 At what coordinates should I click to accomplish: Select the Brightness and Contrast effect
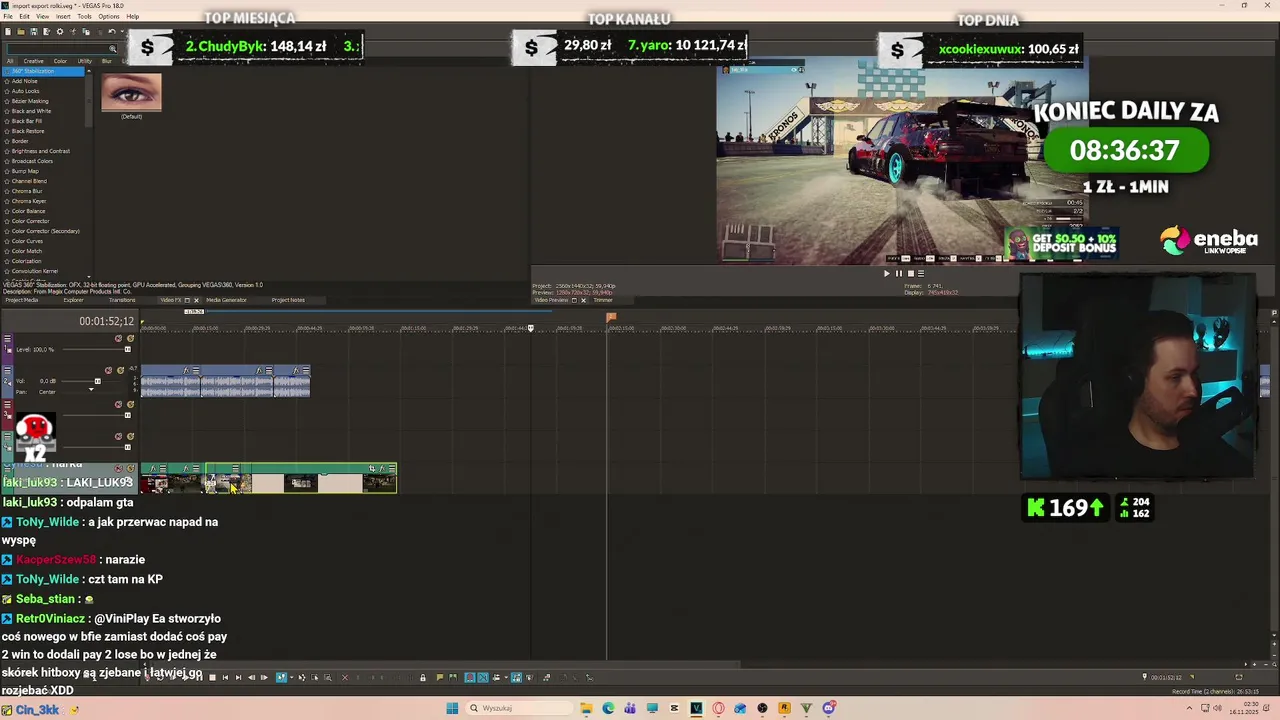click(41, 151)
